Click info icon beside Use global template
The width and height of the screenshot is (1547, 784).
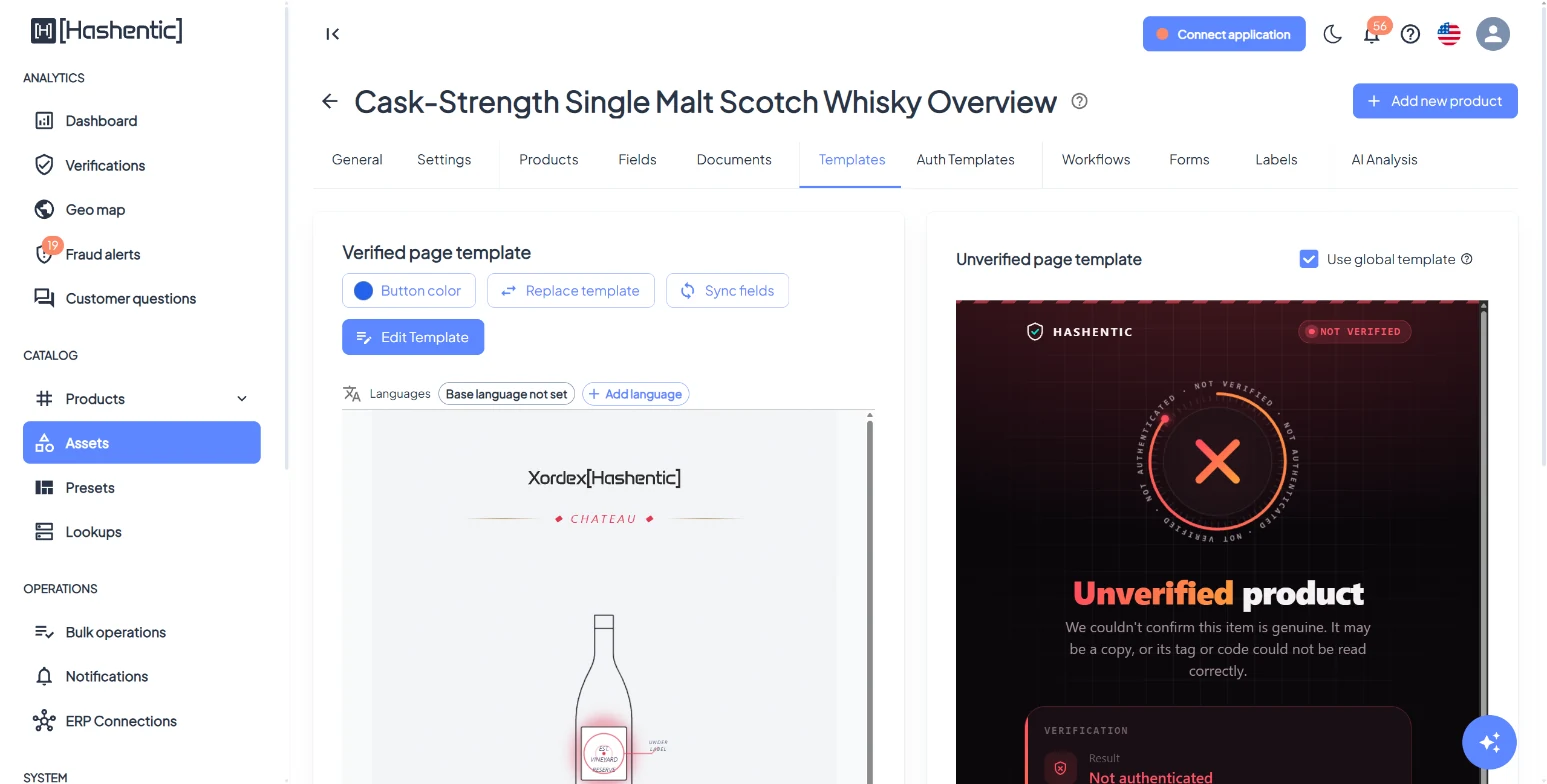(1467, 259)
